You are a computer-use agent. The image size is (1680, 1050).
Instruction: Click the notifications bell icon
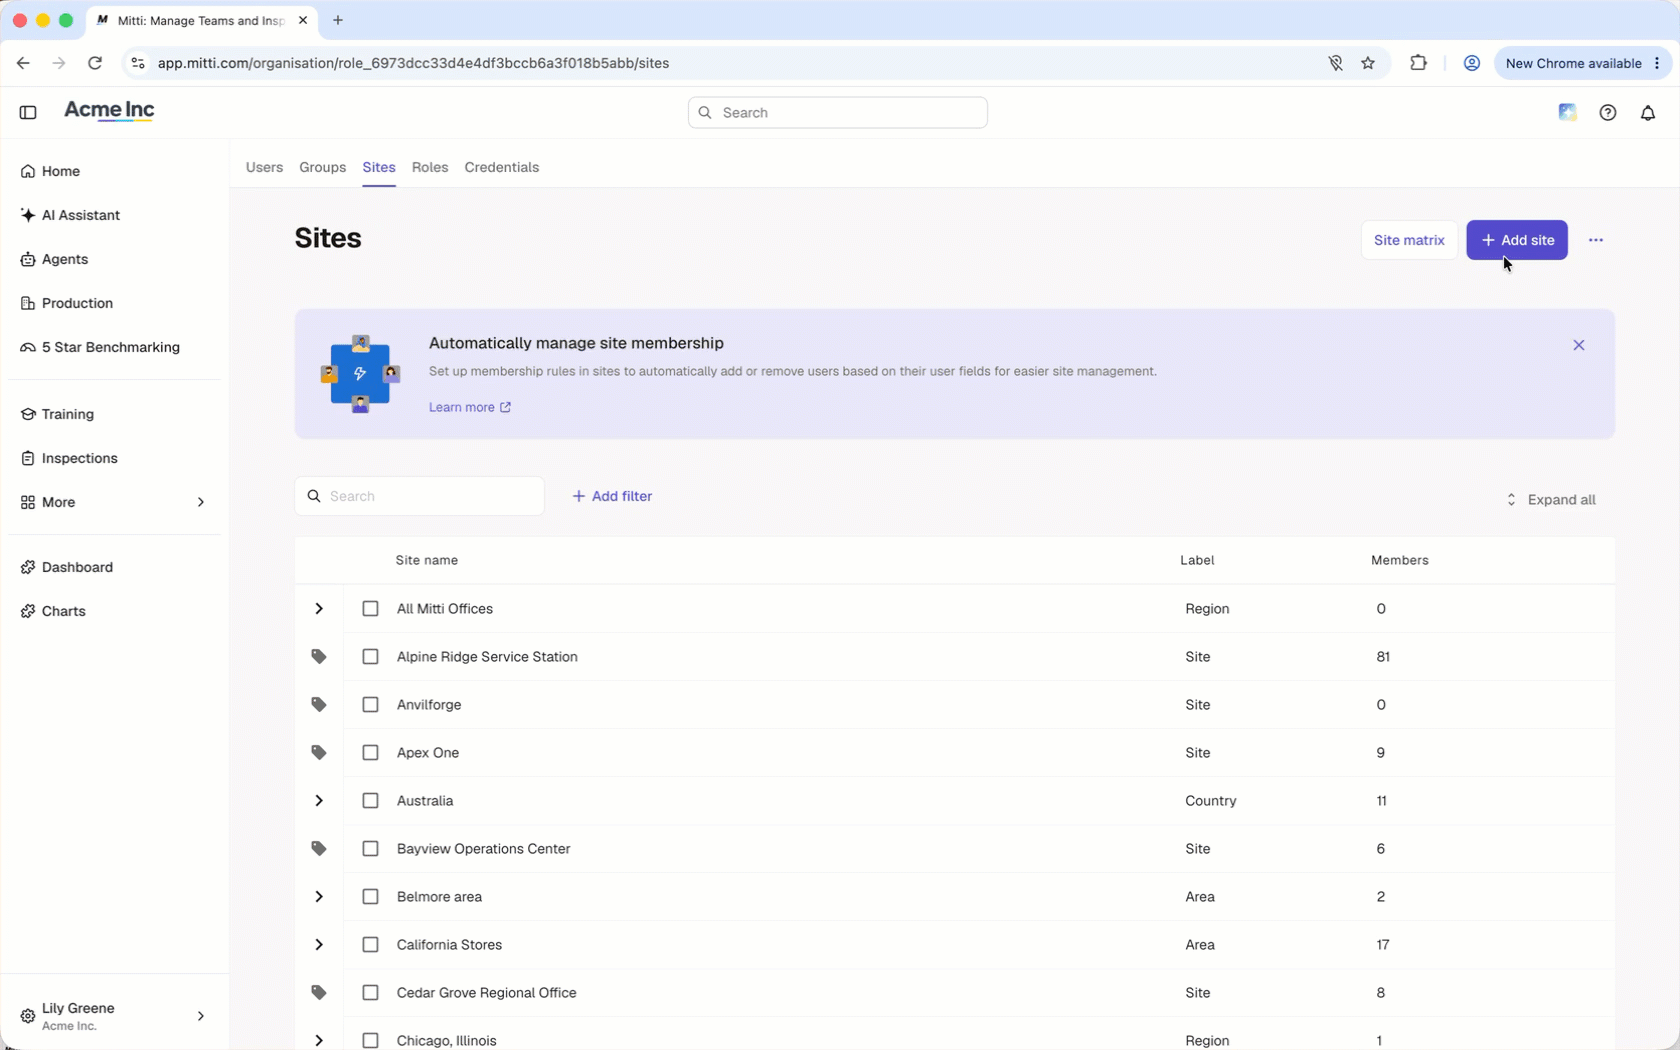(1648, 113)
